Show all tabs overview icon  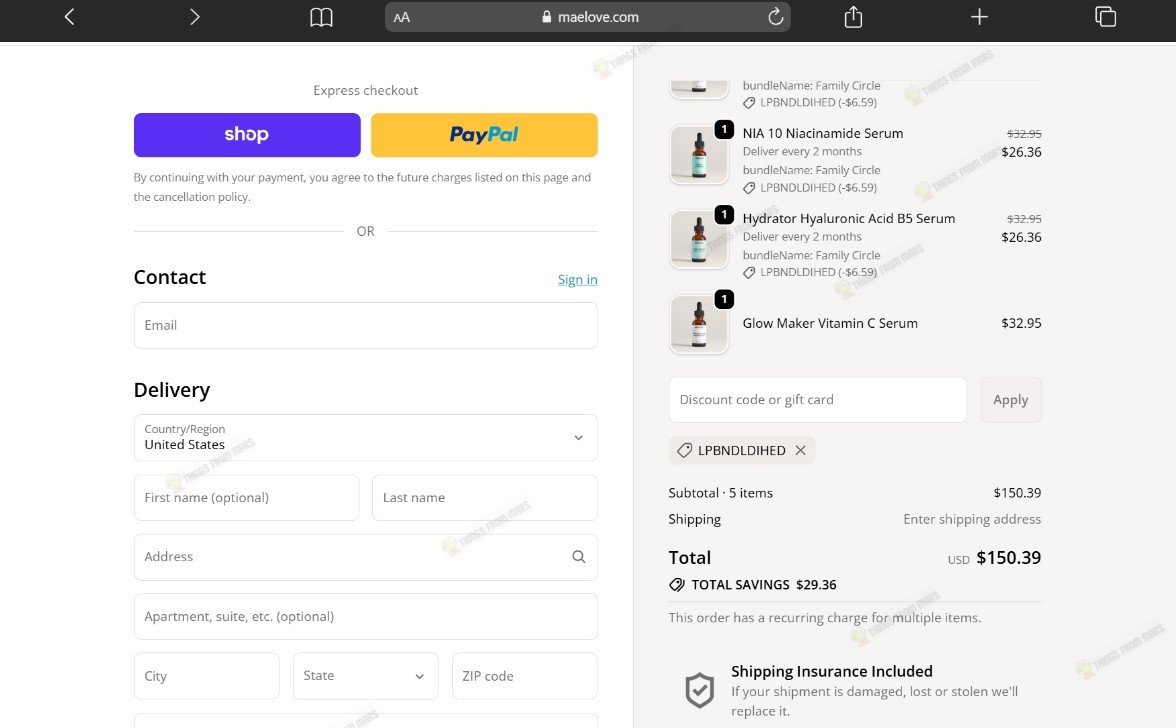(x=1106, y=16)
